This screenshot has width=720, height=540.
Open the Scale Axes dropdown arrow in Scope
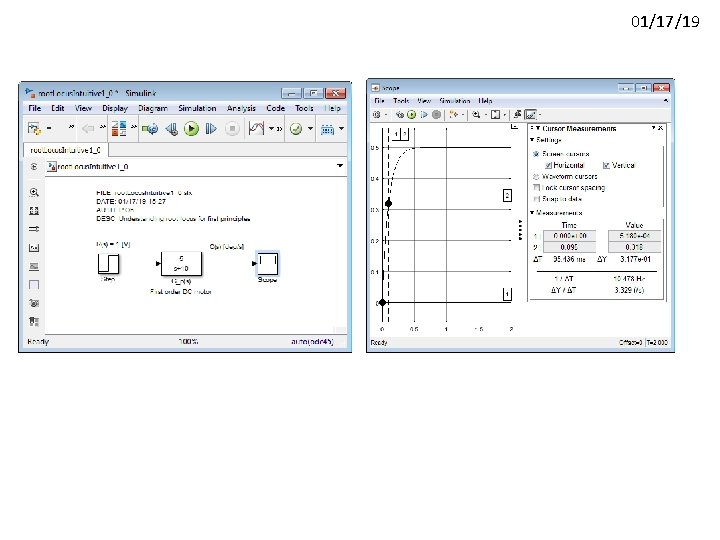pos(505,115)
